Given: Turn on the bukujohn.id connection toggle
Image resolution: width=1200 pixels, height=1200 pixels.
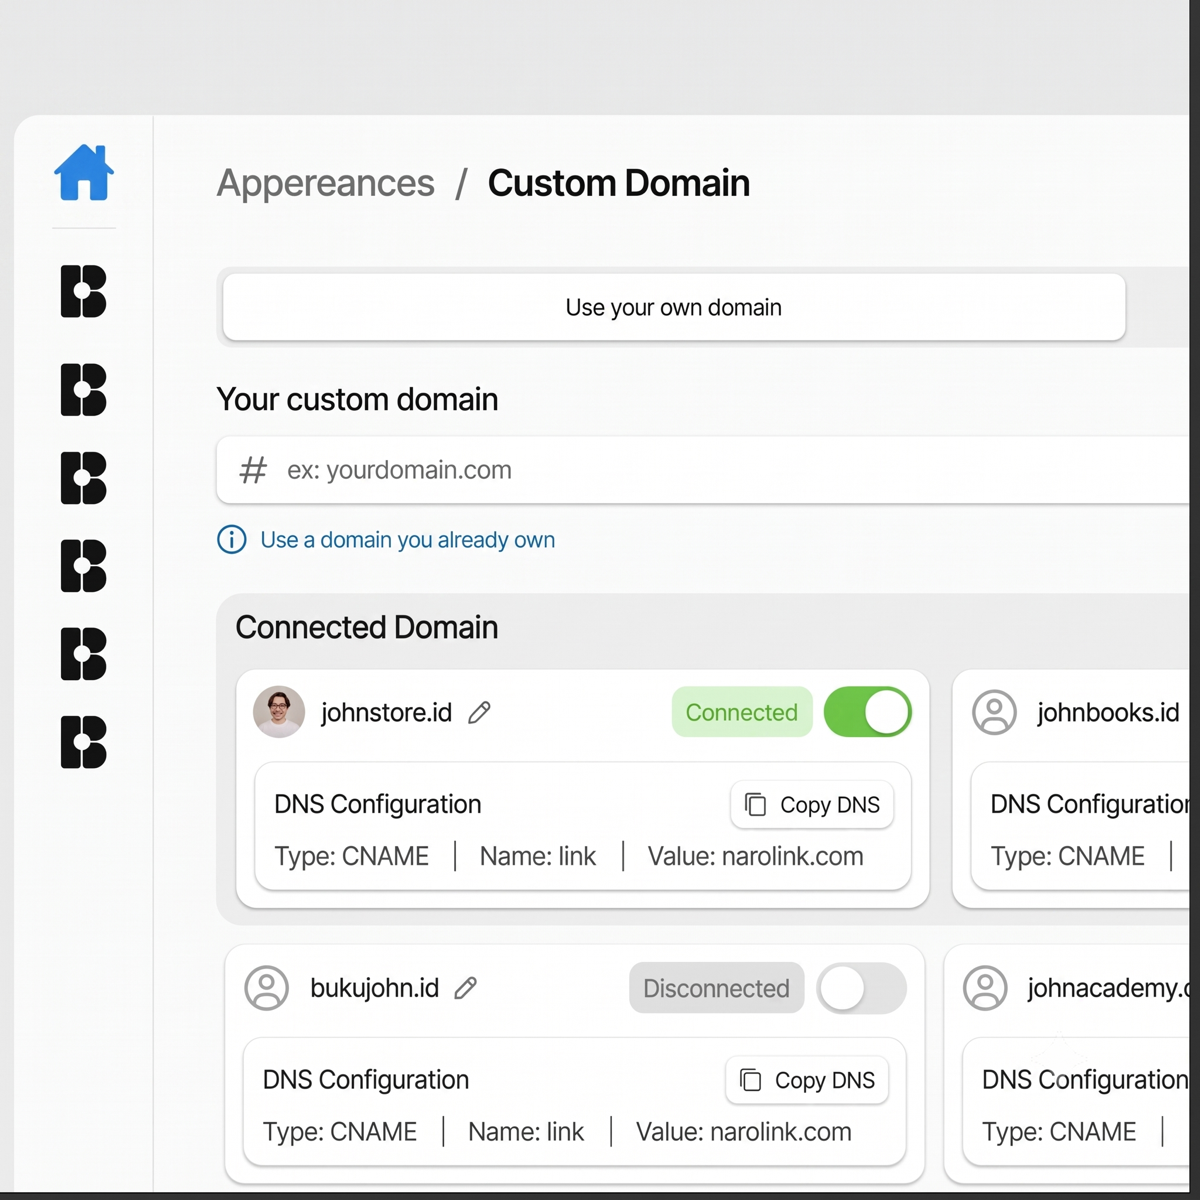Looking at the screenshot, I should click(861, 988).
